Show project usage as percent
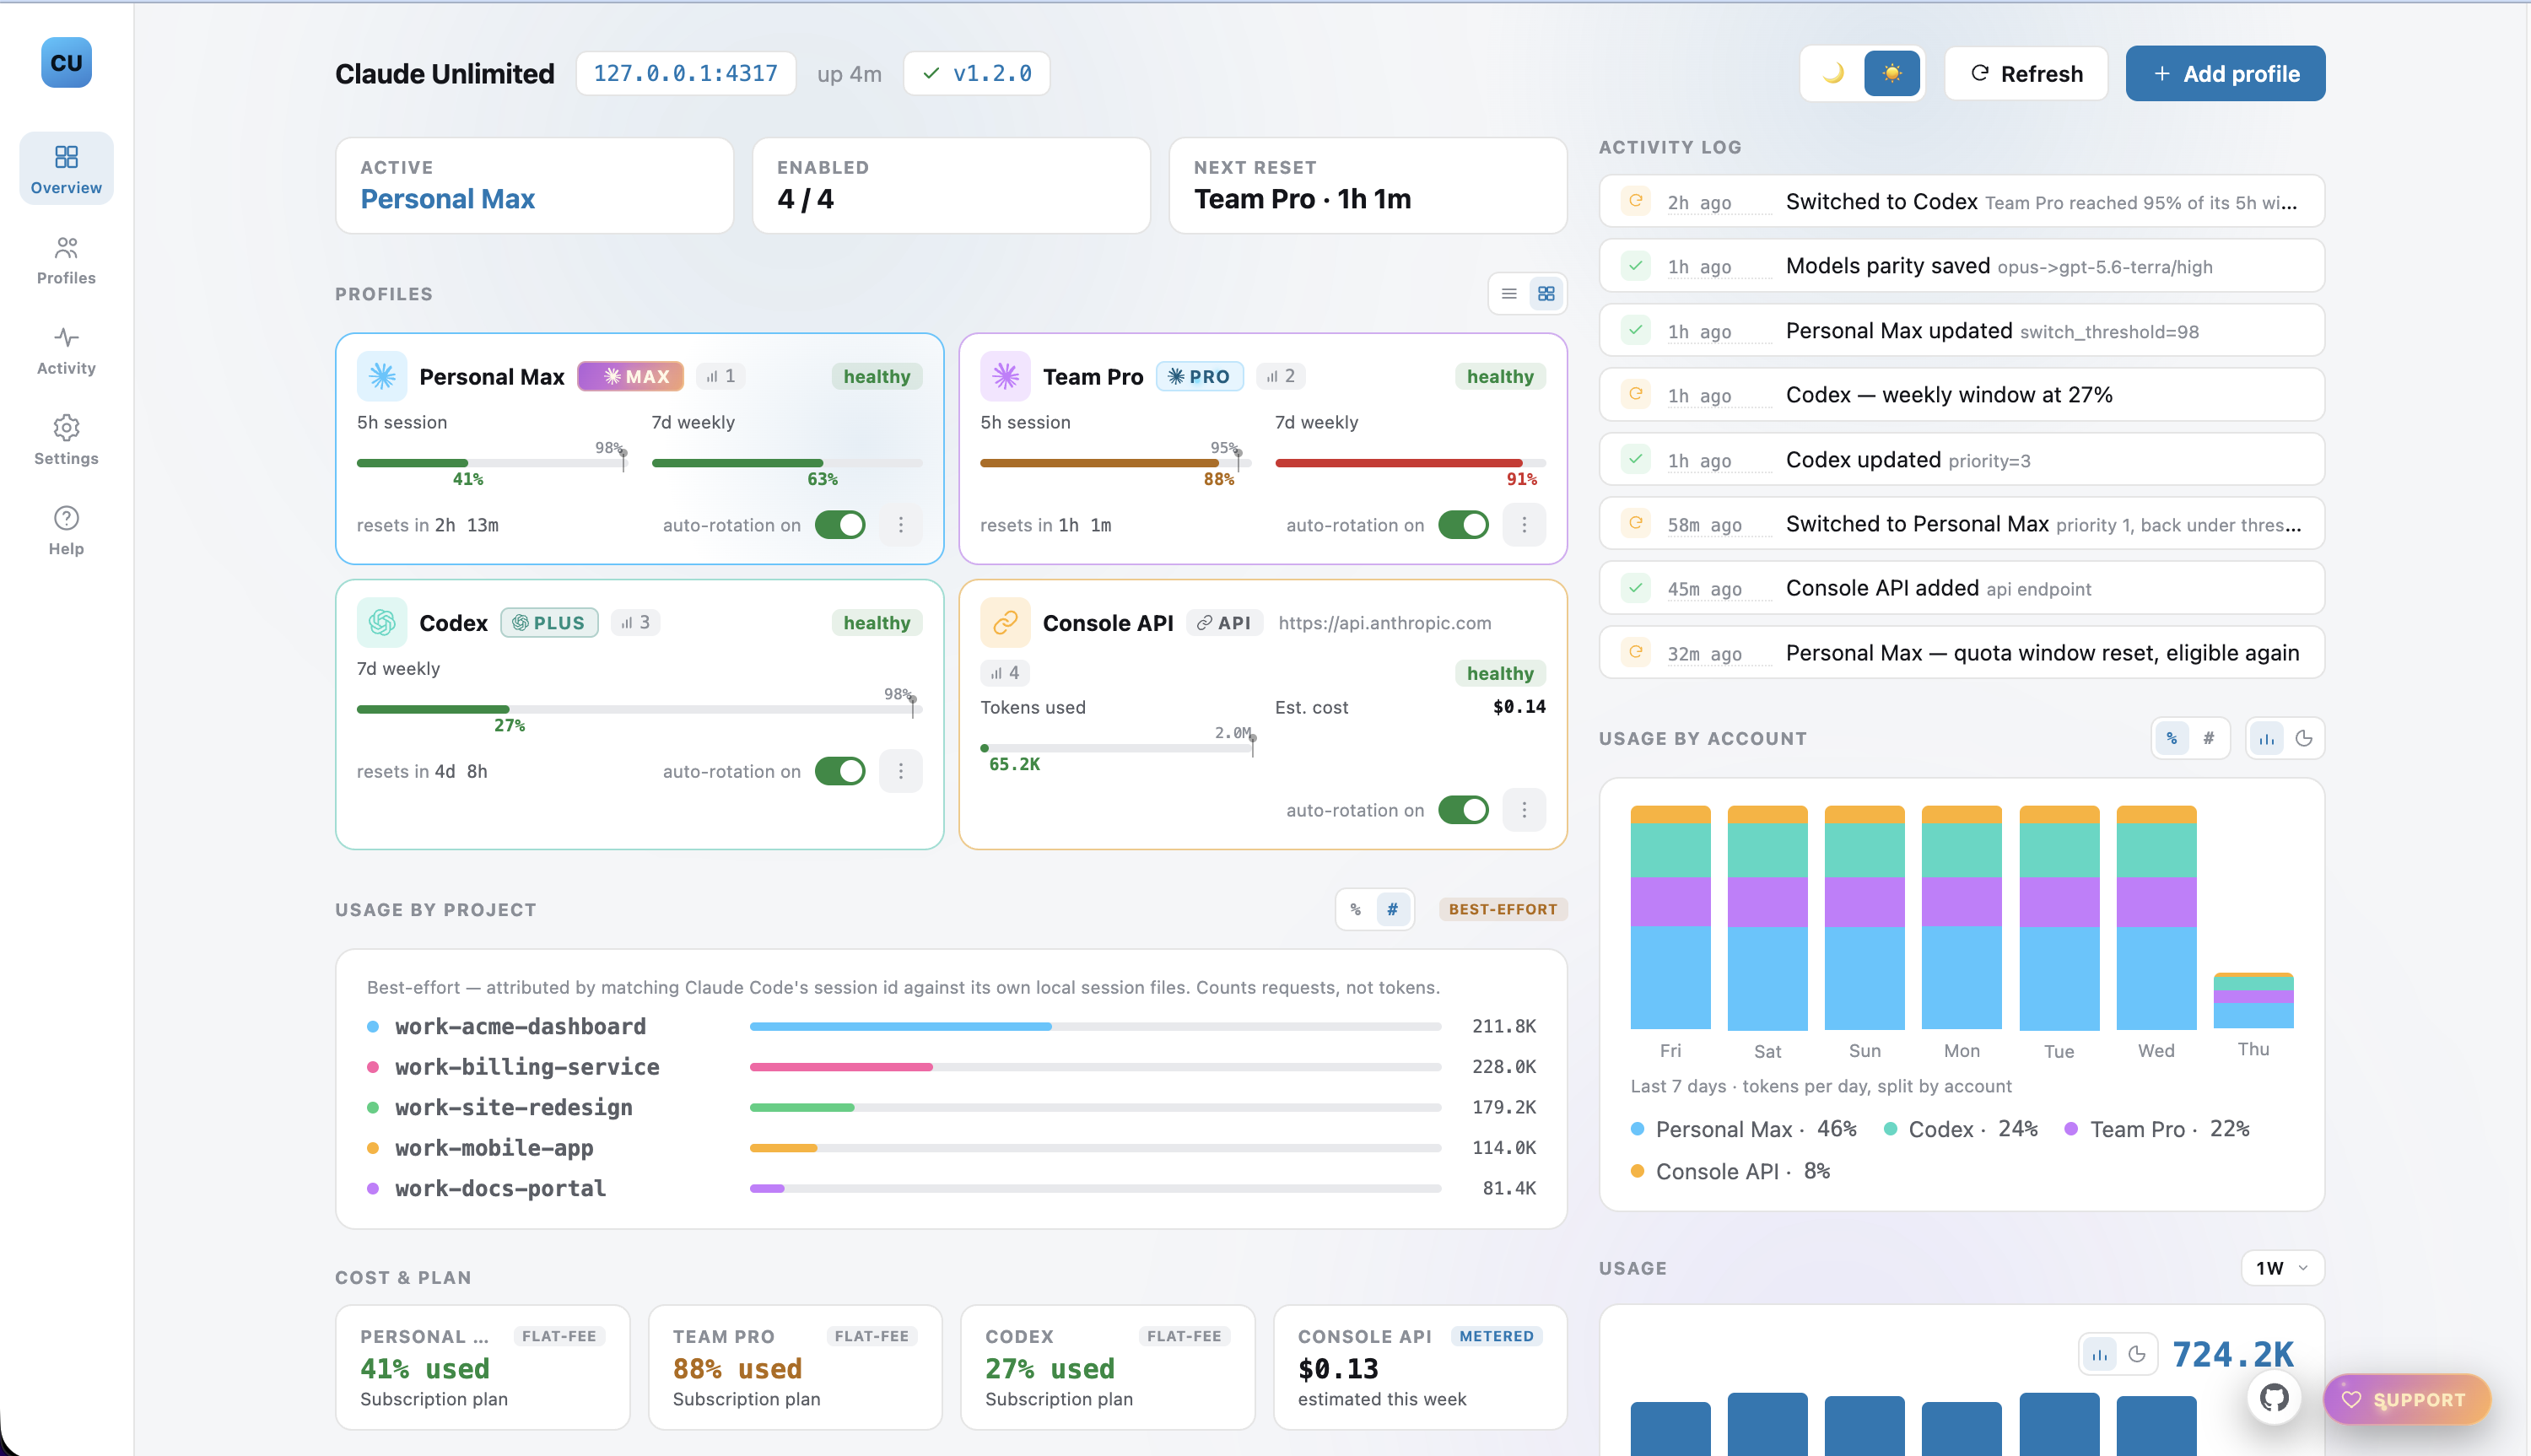The image size is (2531, 1456). [1355, 909]
